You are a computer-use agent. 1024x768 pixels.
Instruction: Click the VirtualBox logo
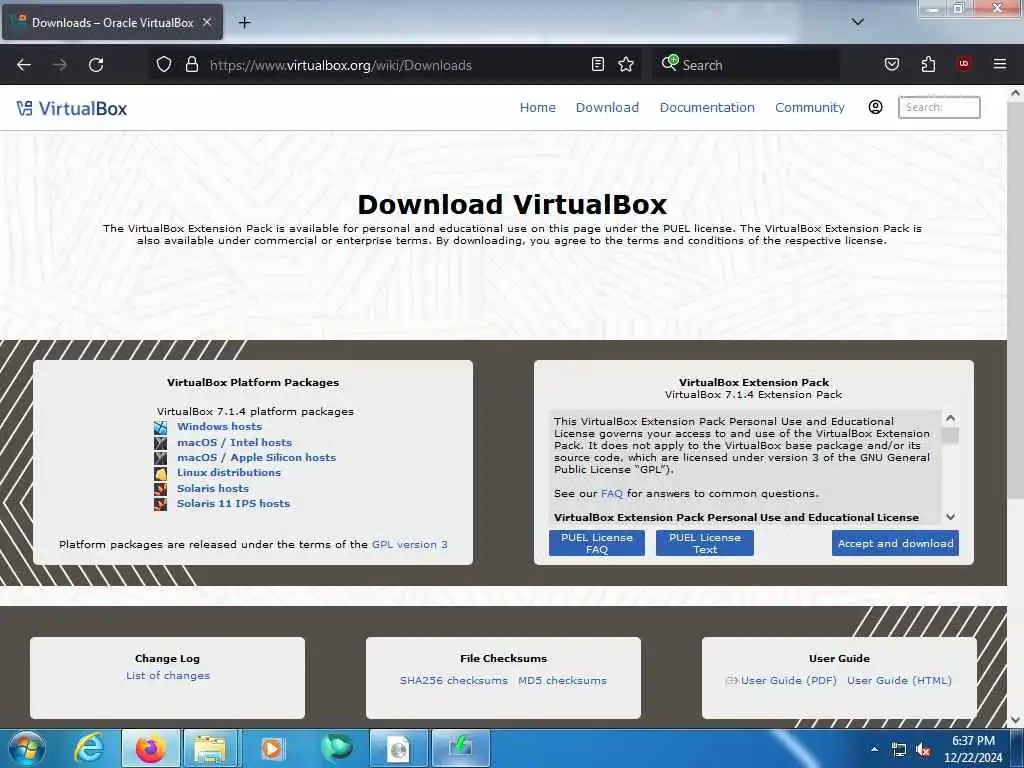tap(72, 108)
